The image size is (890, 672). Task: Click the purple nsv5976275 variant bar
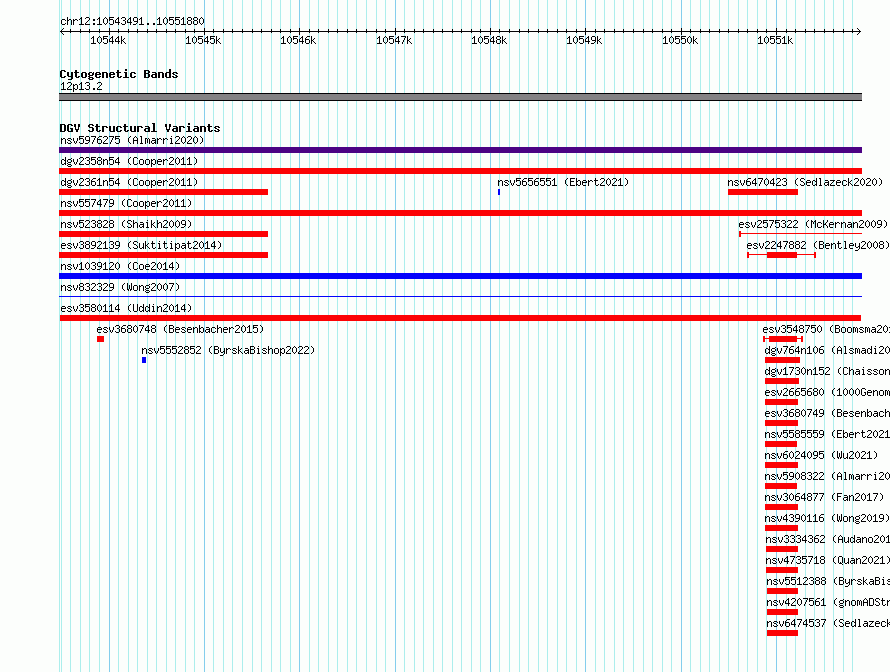pyautogui.click(x=460, y=150)
